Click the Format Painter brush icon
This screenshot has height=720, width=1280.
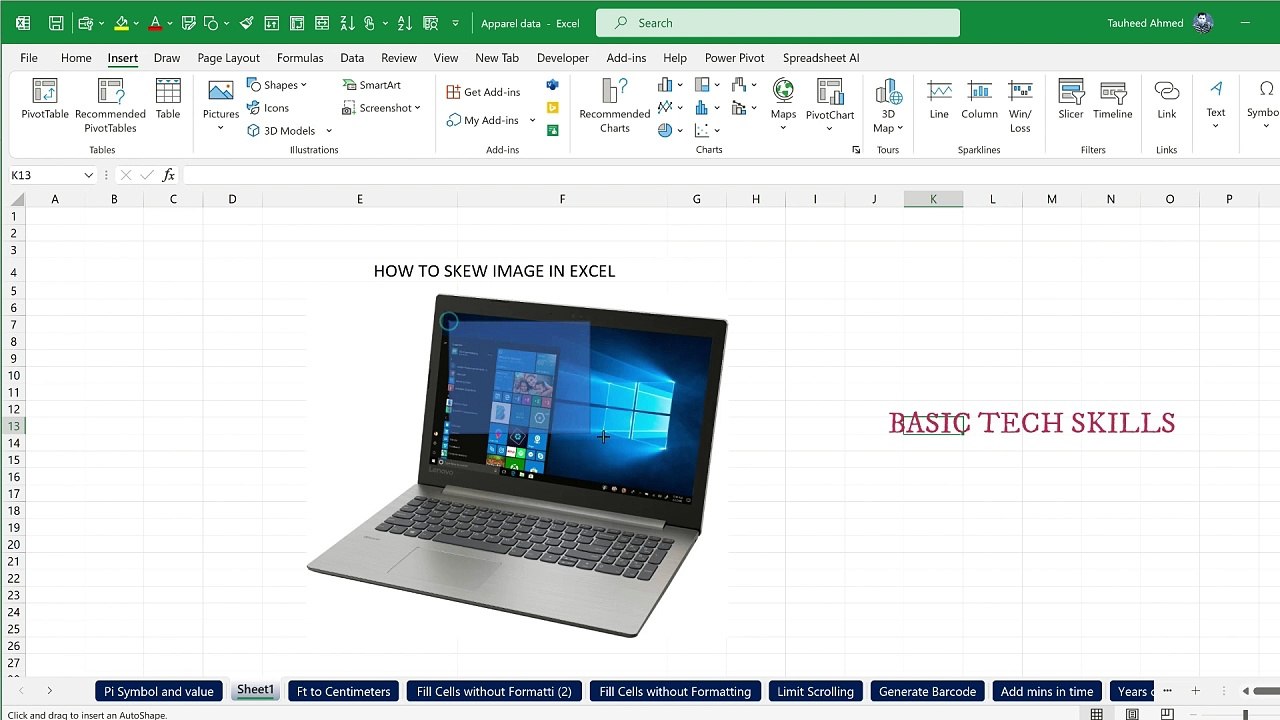point(246,23)
